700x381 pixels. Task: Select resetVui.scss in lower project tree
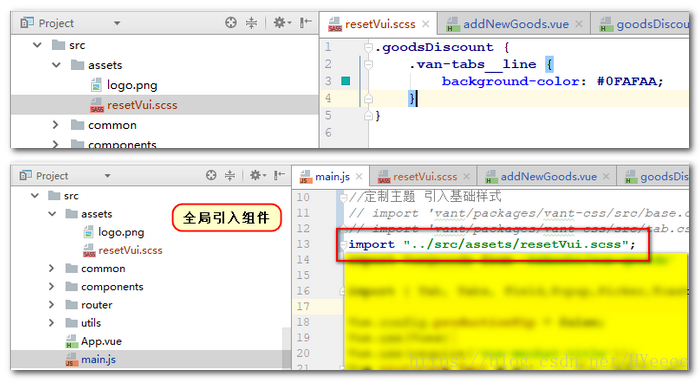coord(130,250)
